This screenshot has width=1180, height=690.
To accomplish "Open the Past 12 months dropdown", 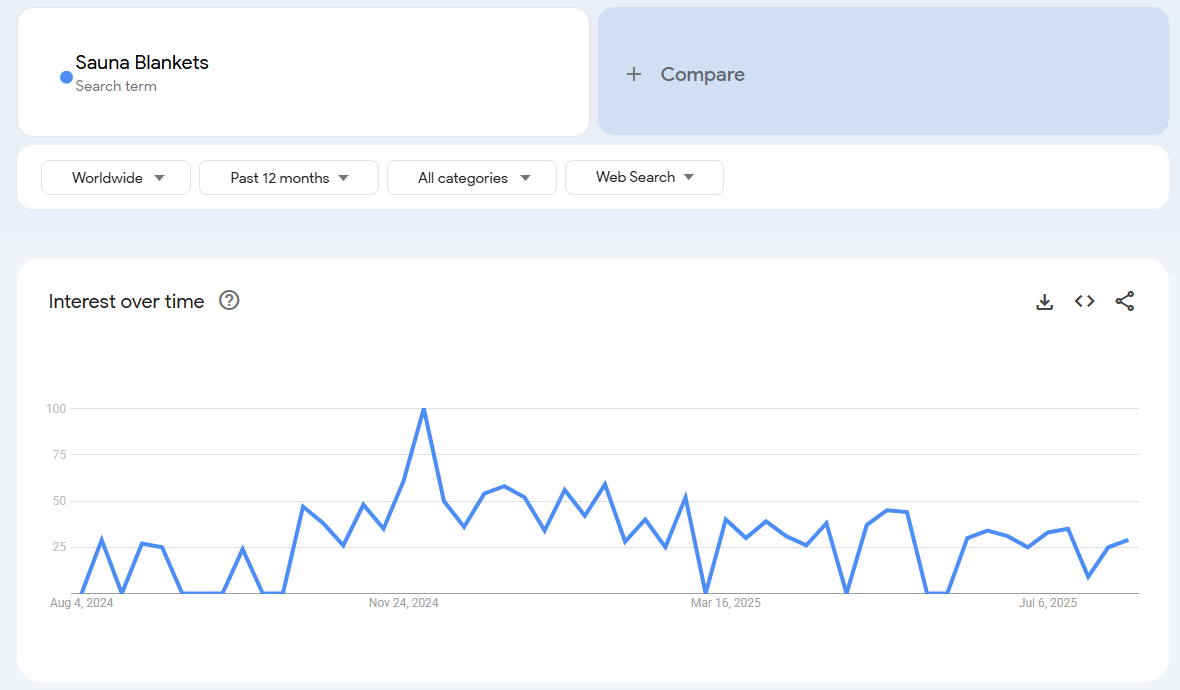I will click(289, 178).
